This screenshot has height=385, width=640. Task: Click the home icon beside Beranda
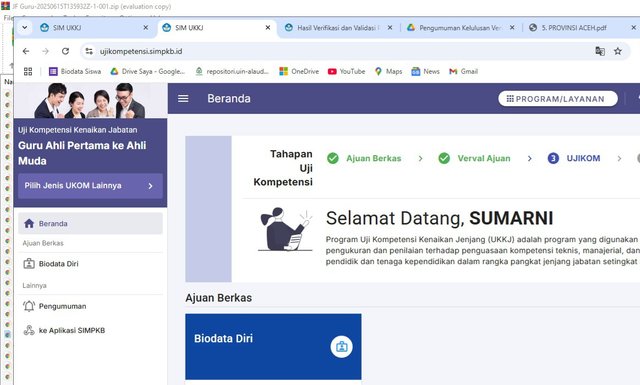point(29,223)
